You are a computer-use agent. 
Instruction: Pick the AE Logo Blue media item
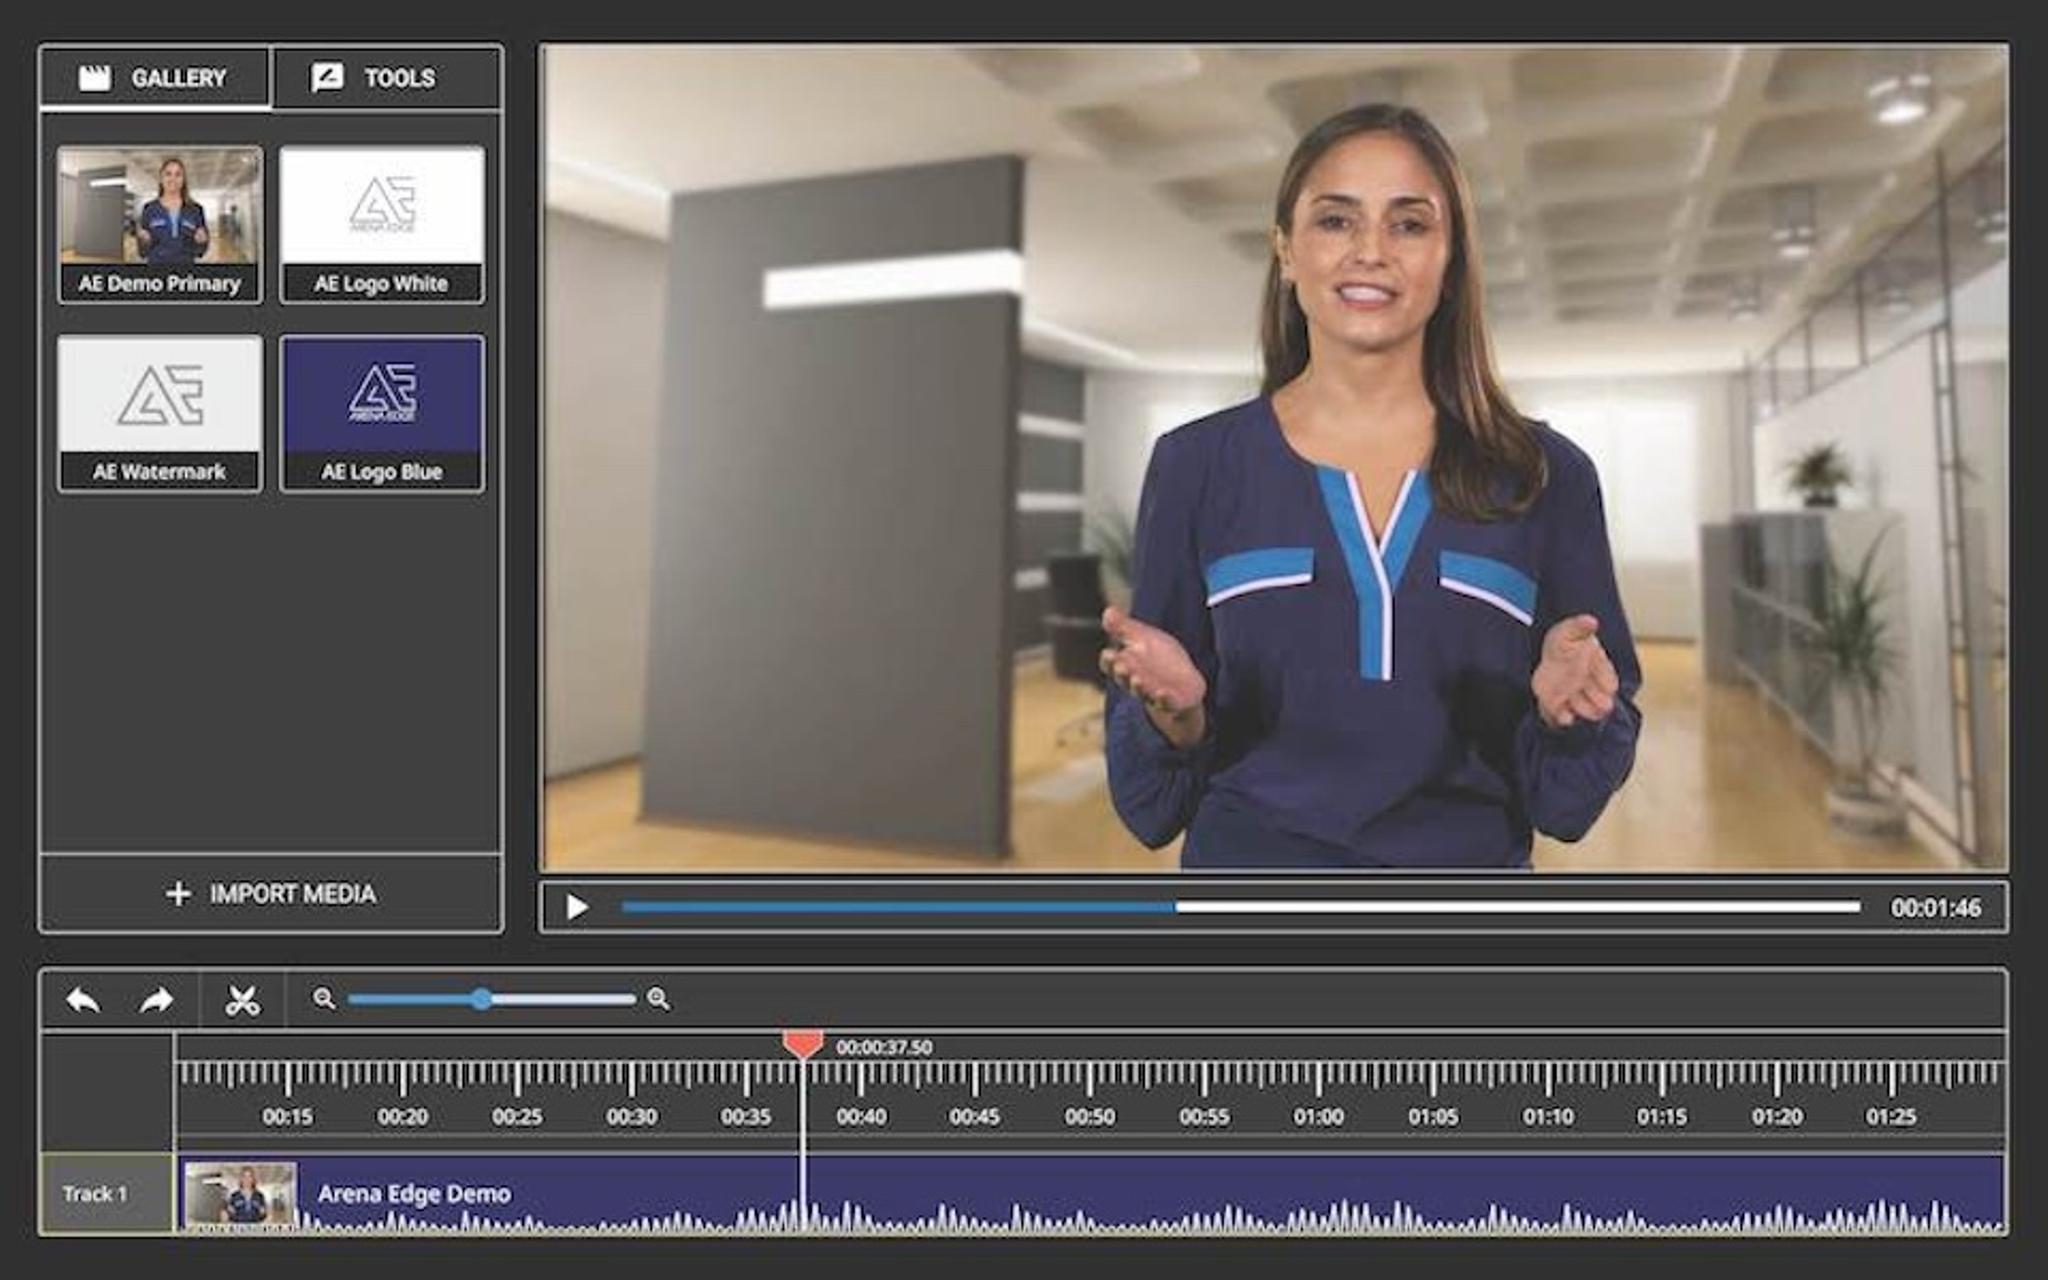coord(382,413)
